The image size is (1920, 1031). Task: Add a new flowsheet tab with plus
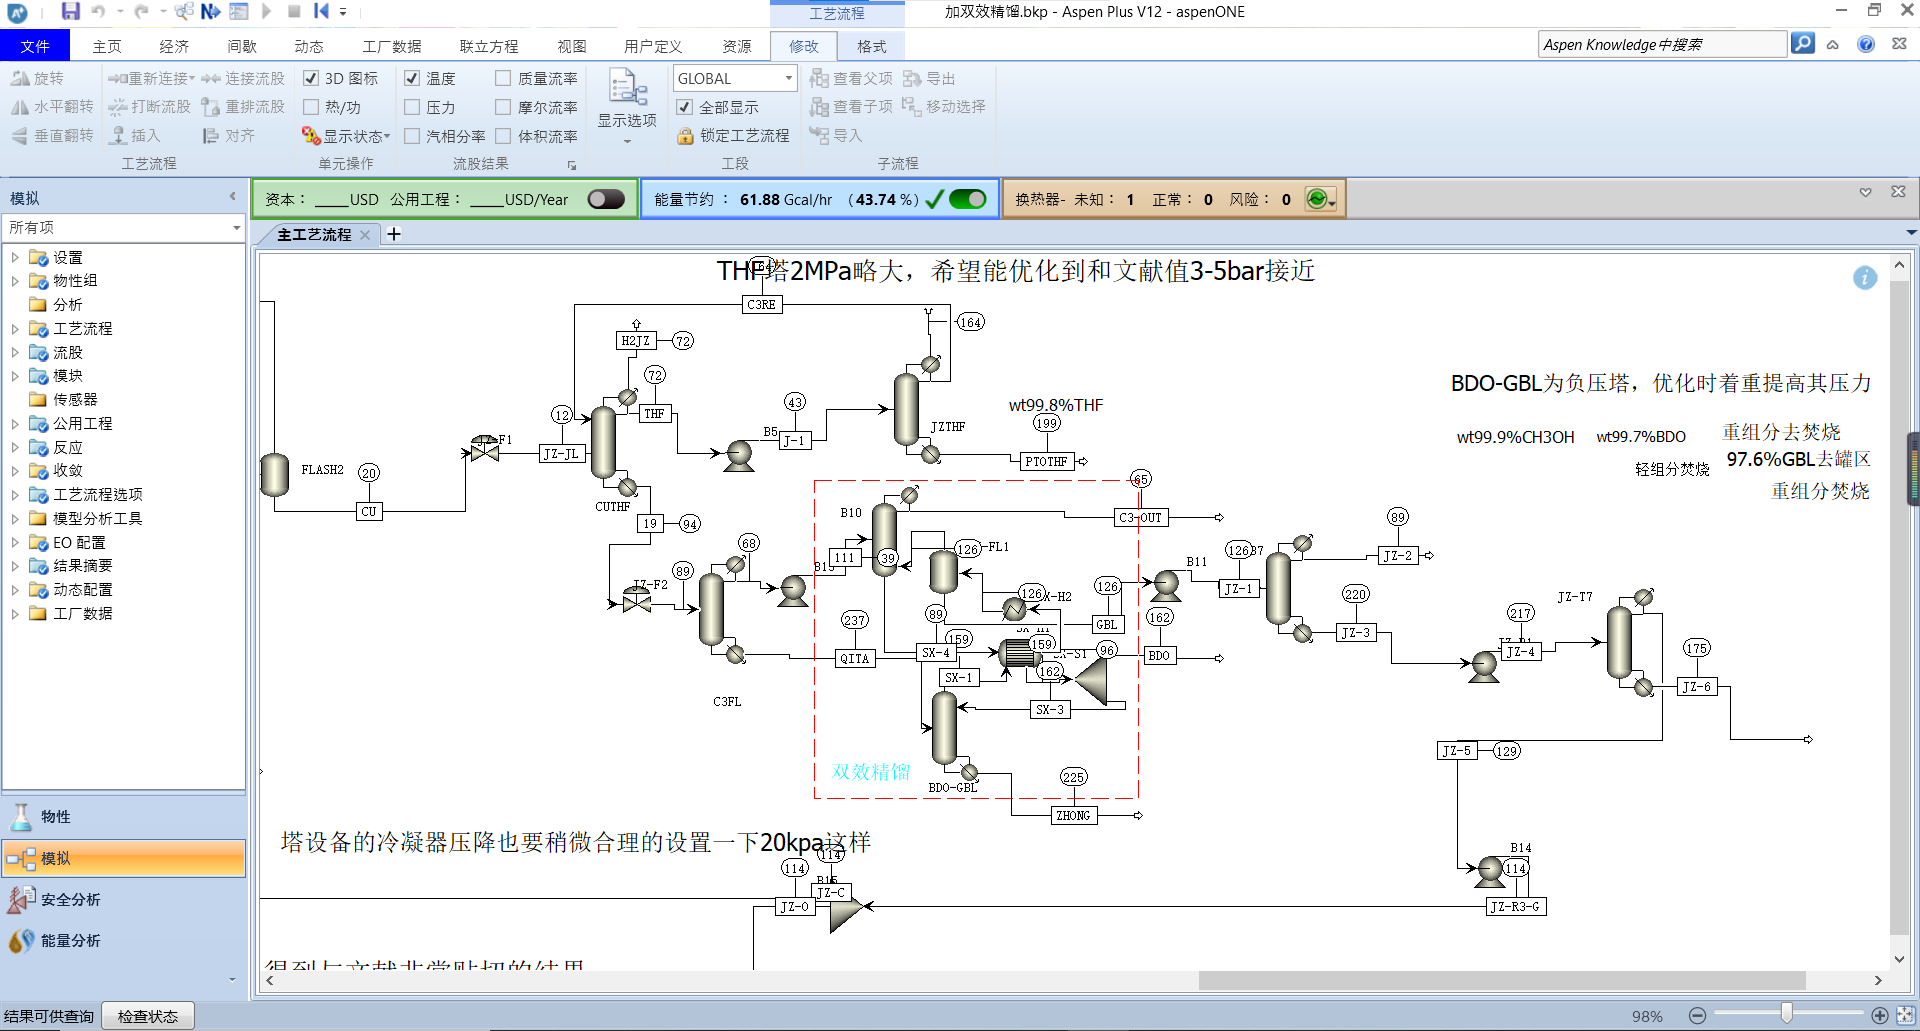point(394,234)
